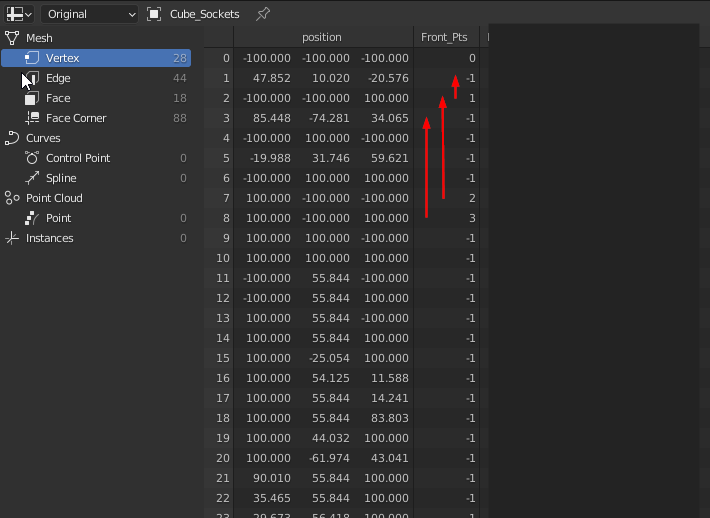Image resolution: width=710 pixels, height=518 pixels.
Task: Click the Spline domain icon
Action: coord(32,178)
